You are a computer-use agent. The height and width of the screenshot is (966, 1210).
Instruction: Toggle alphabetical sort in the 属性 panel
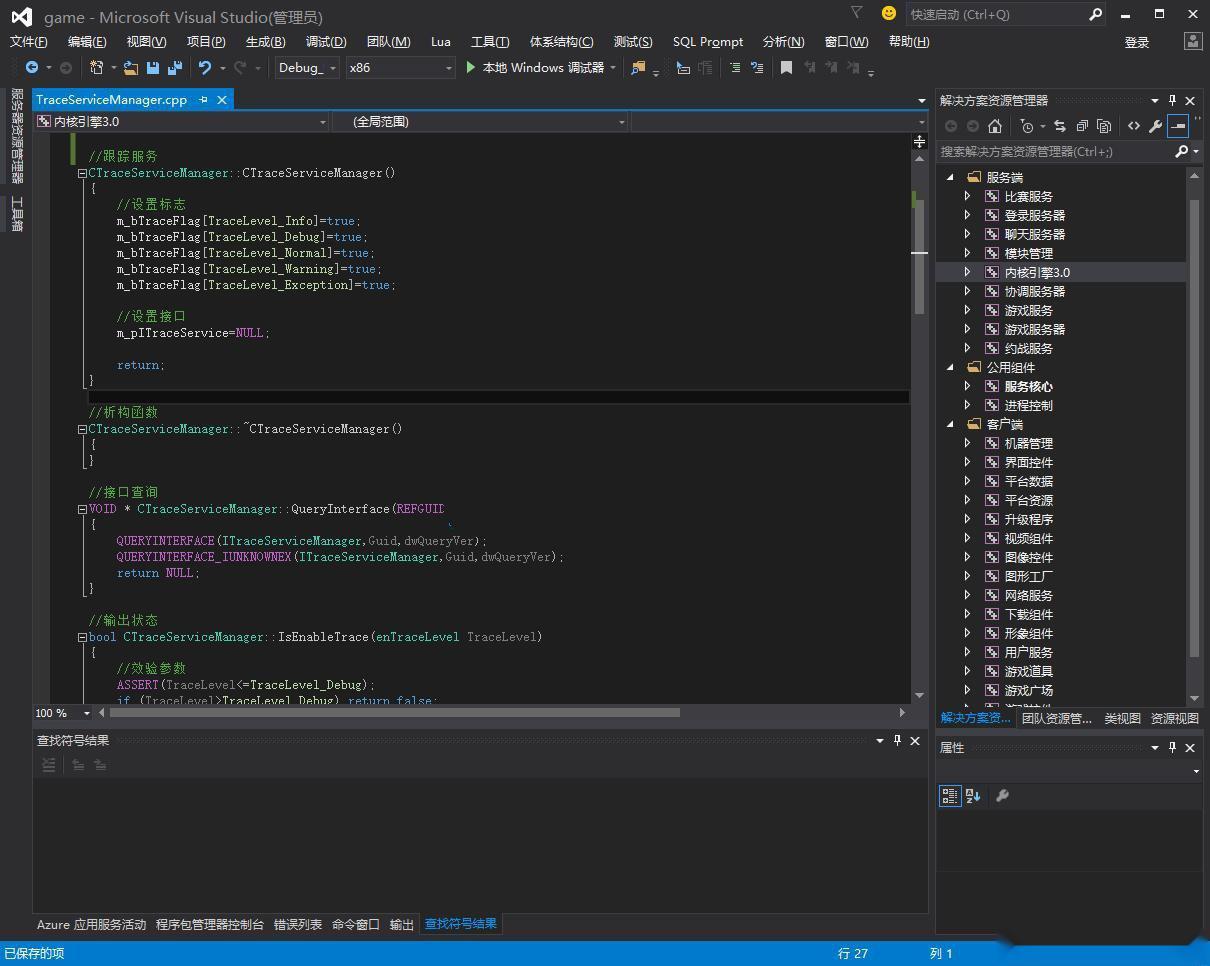tap(973, 796)
